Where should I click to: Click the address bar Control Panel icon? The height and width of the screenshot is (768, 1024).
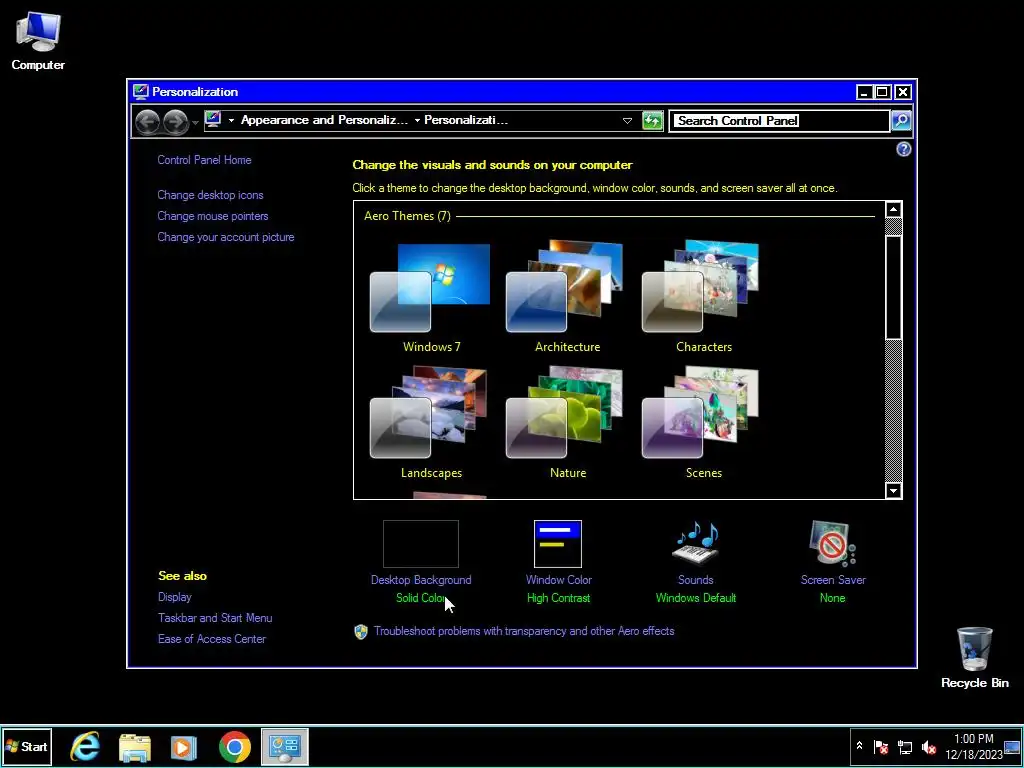[213, 120]
